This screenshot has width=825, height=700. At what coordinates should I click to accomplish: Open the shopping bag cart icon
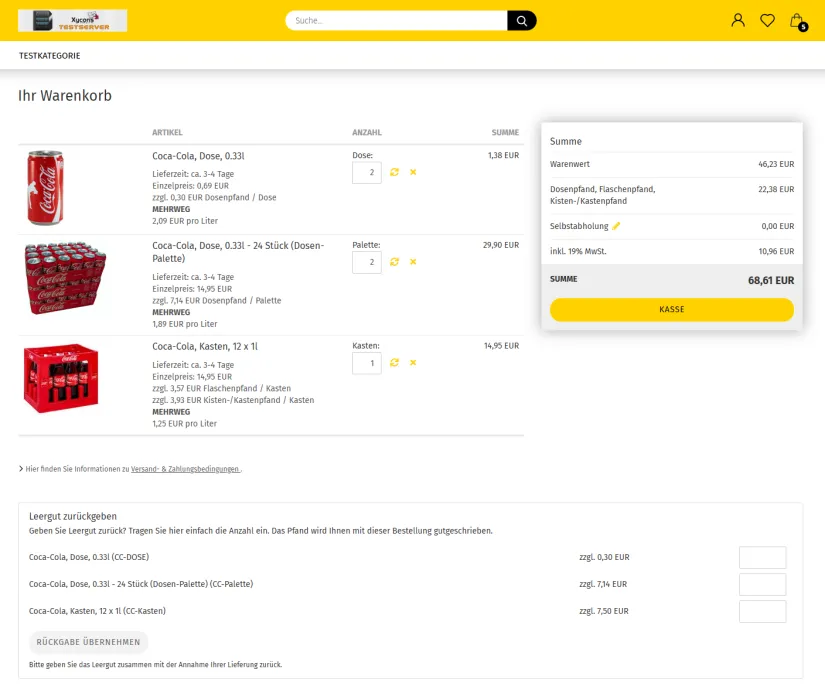[x=798, y=21]
